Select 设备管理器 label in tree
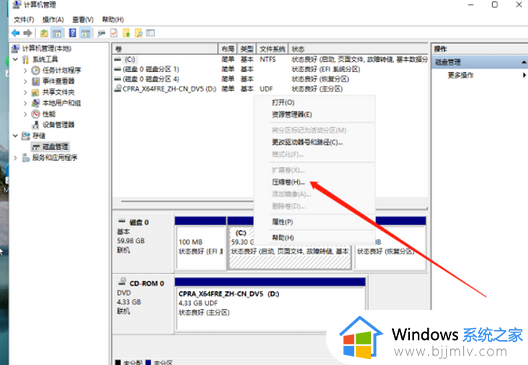Image resolution: width=528 pixels, height=365 pixels. [x=59, y=125]
